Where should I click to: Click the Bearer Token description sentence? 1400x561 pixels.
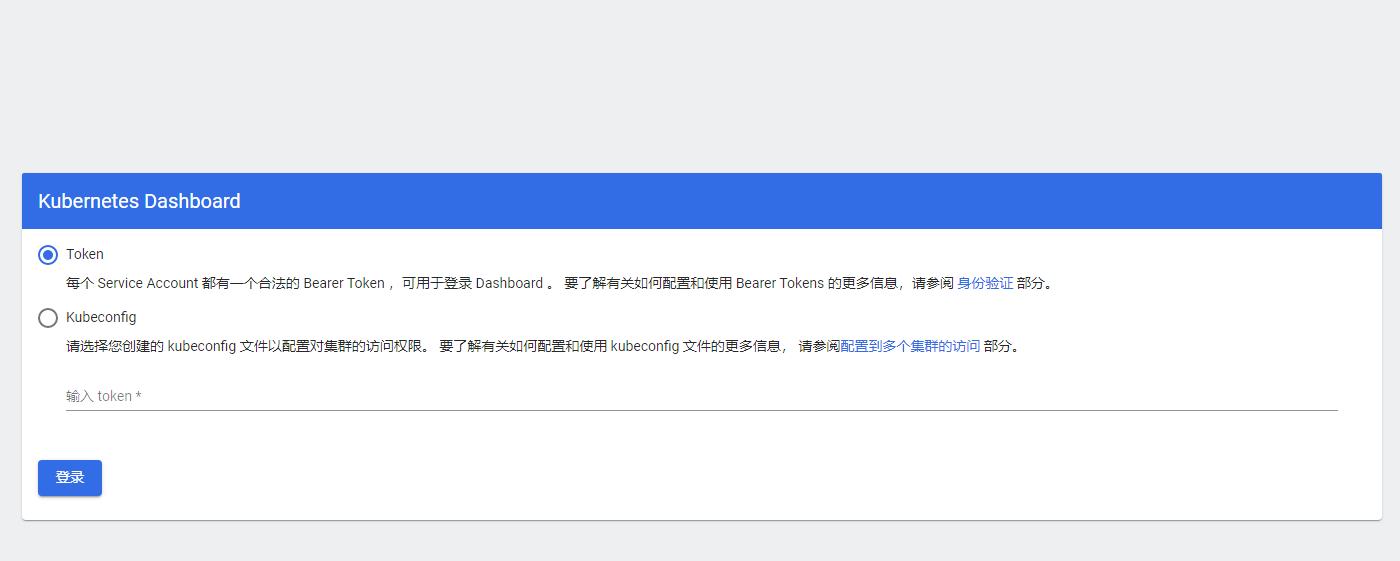(x=560, y=283)
